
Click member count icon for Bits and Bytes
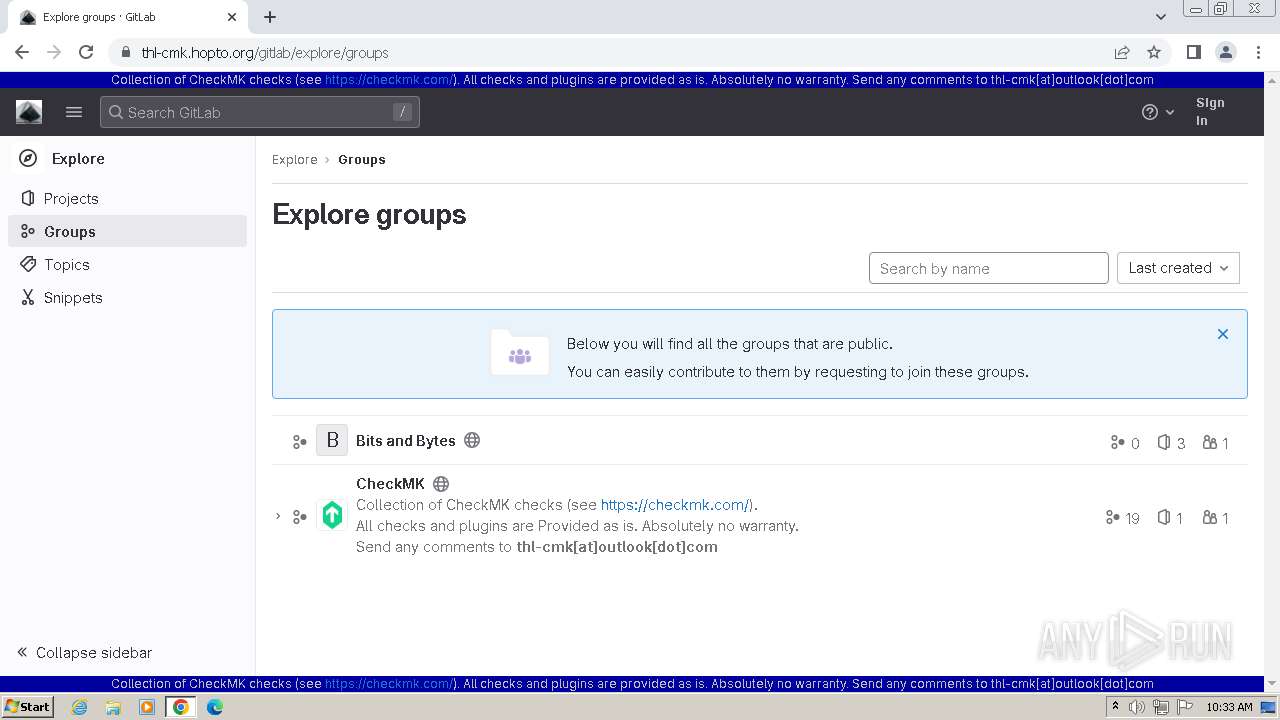coord(1210,442)
